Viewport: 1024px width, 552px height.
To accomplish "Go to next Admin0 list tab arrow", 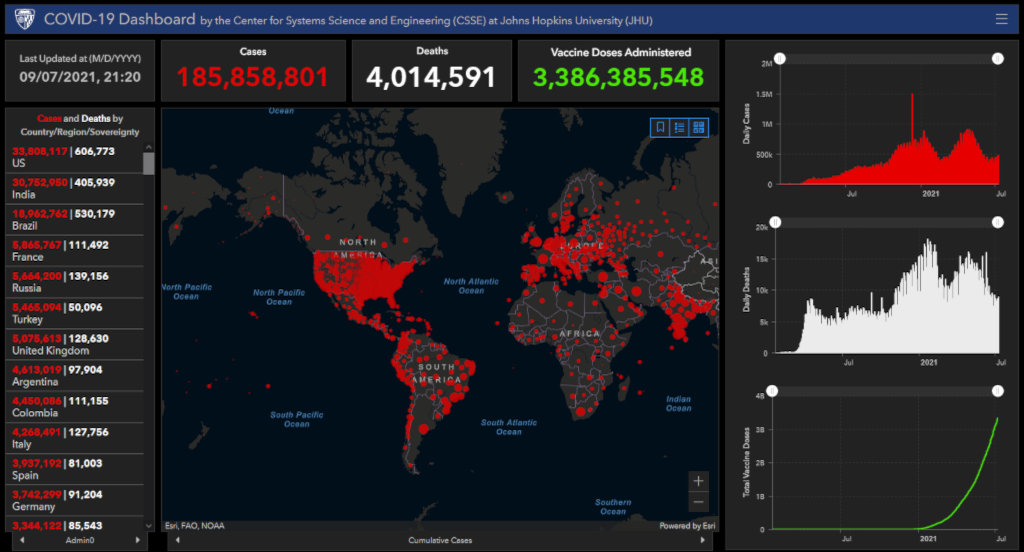I will click(137, 540).
